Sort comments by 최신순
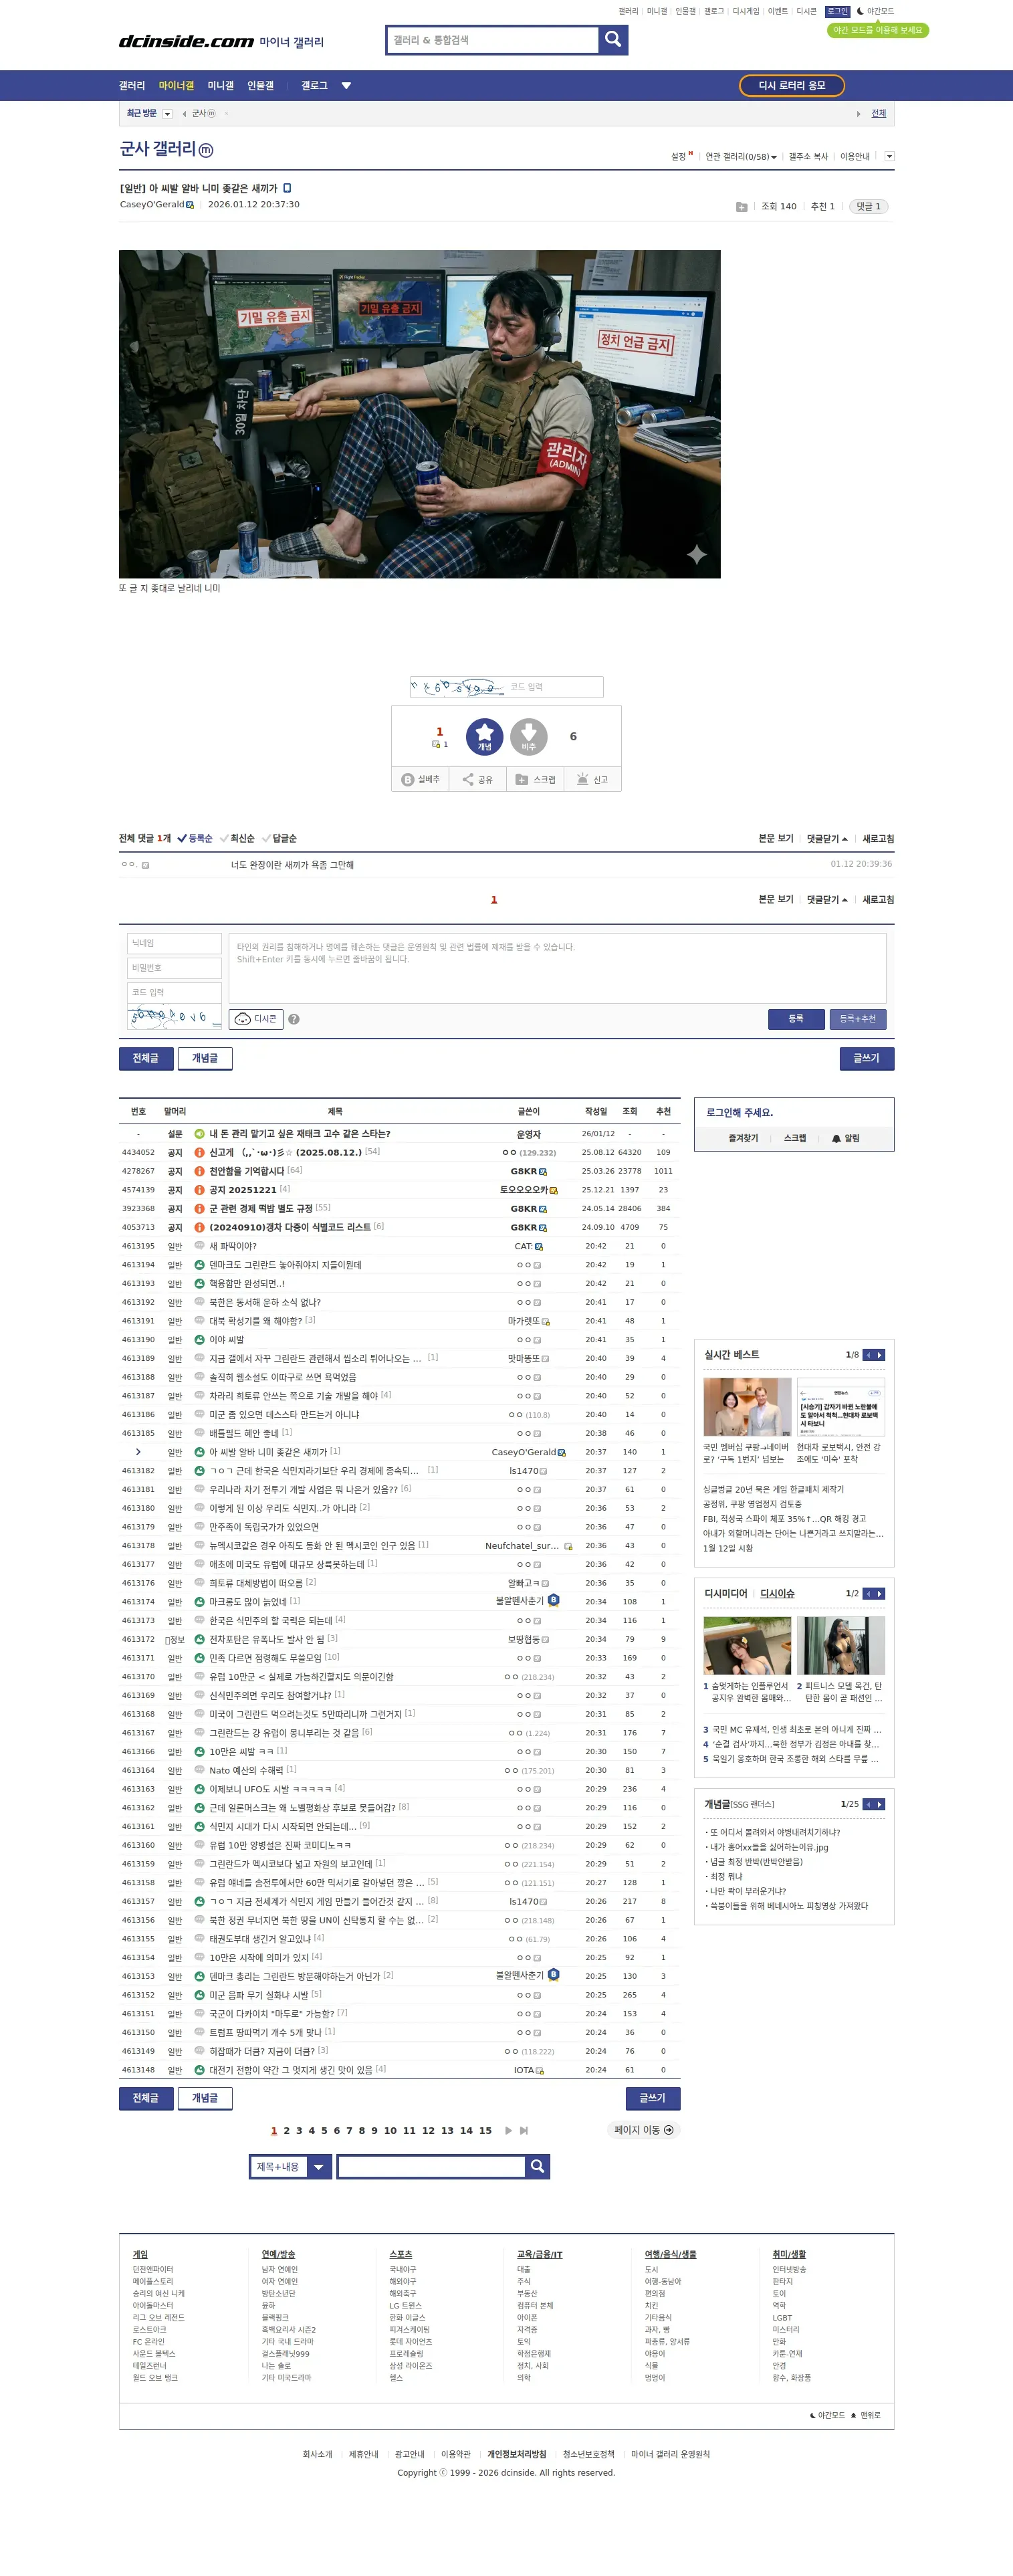 coord(237,838)
